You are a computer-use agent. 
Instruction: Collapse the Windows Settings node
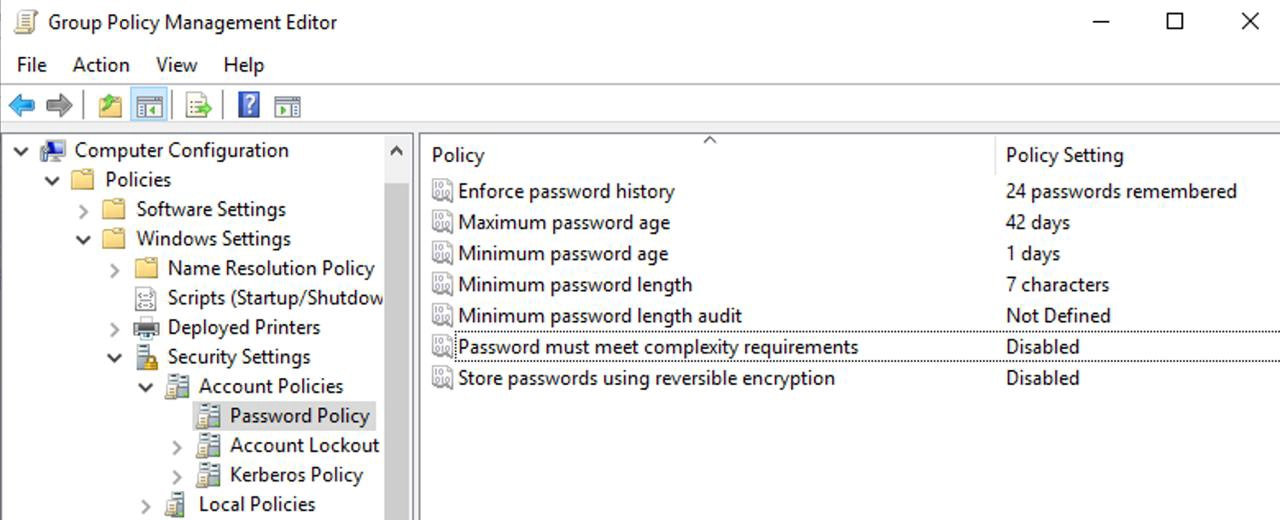coord(83,240)
